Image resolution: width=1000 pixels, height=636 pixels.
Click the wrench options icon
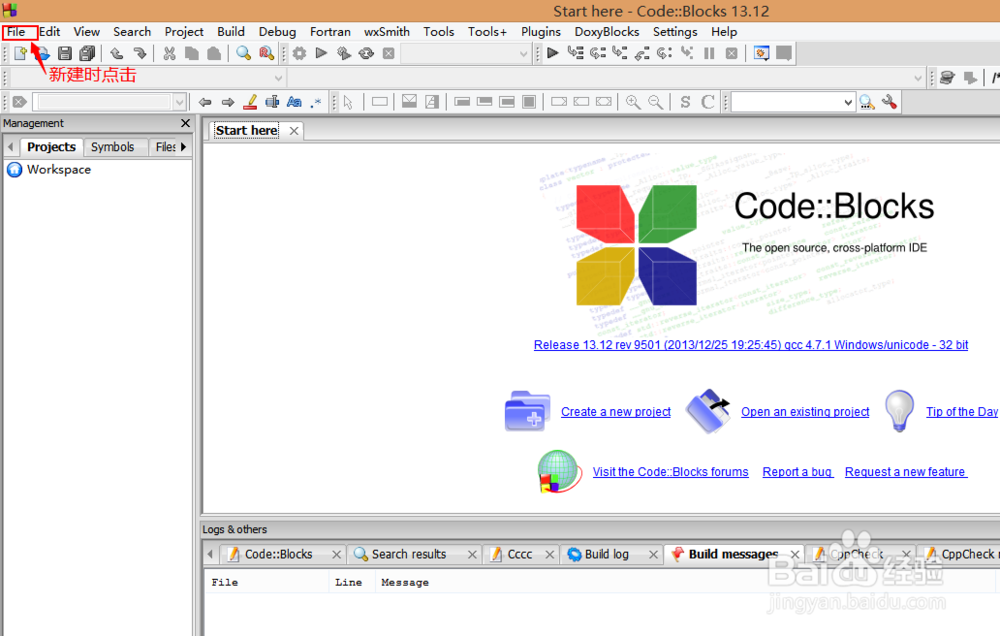[889, 102]
